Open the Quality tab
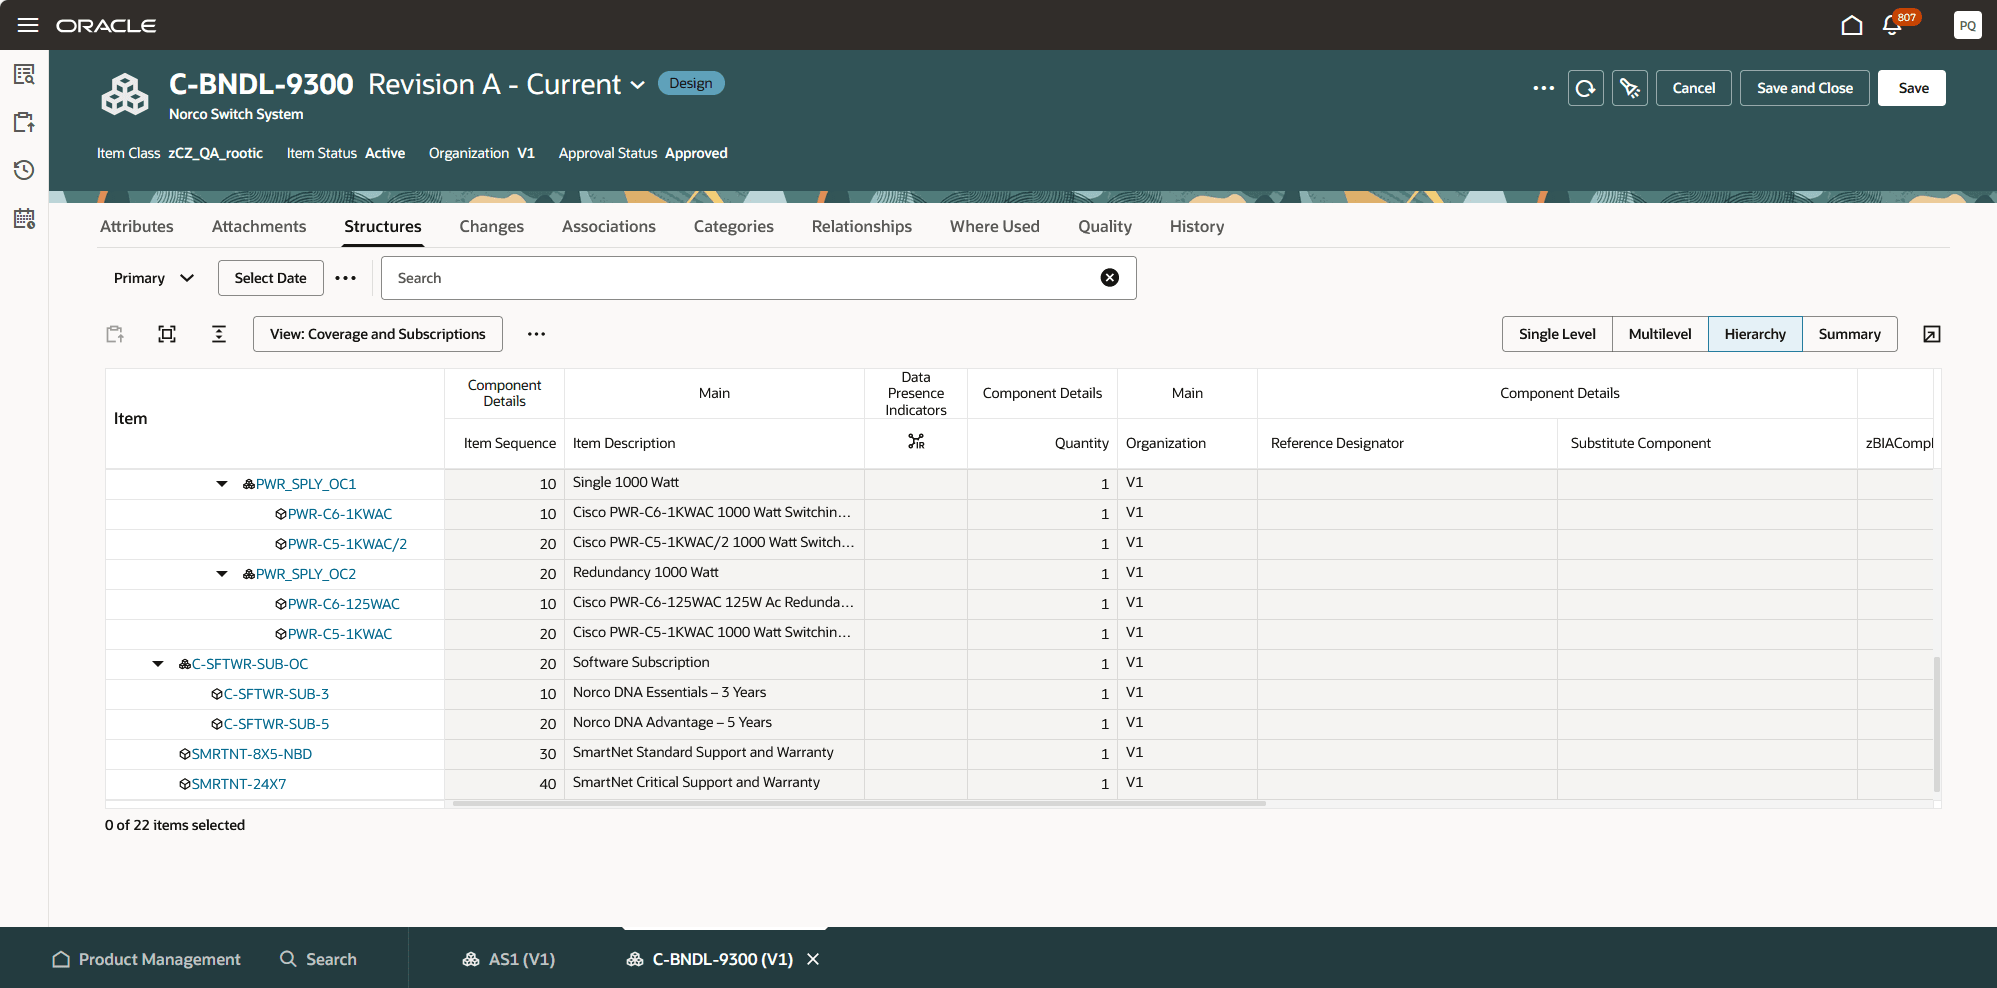The height and width of the screenshot is (988, 1997). pyautogui.click(x=1105, y=227)
